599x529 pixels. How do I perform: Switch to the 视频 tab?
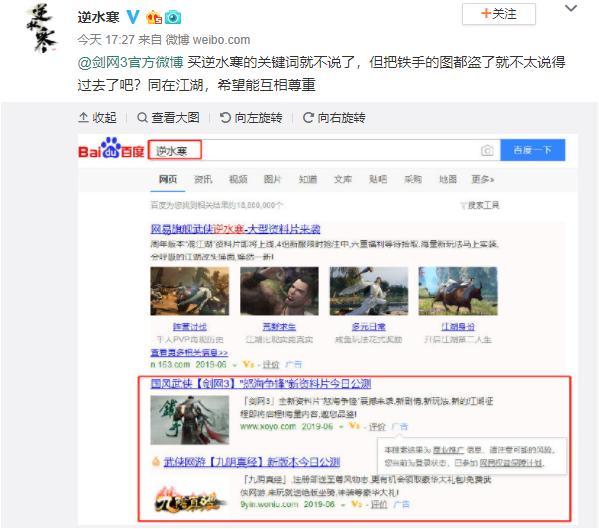point(238,179)
